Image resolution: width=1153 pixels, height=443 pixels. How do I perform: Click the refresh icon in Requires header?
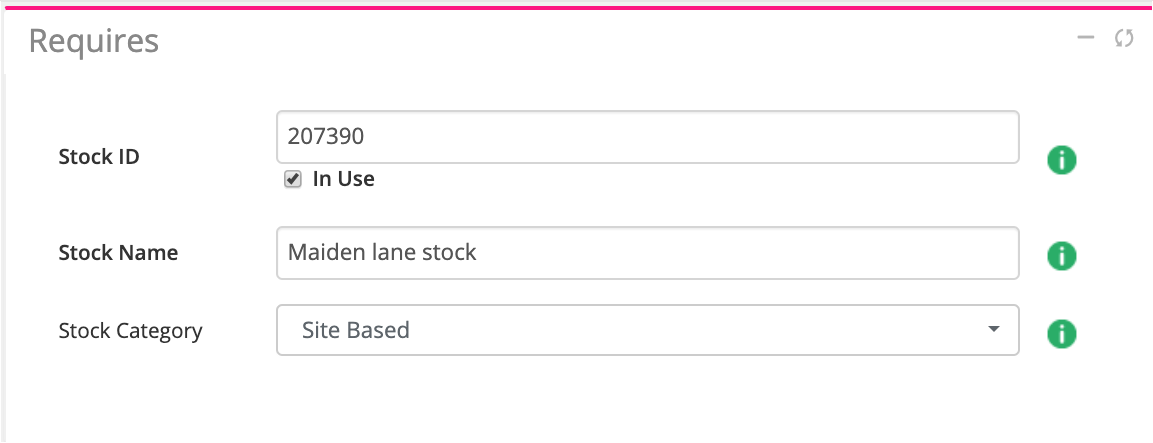pos(1124,39)
